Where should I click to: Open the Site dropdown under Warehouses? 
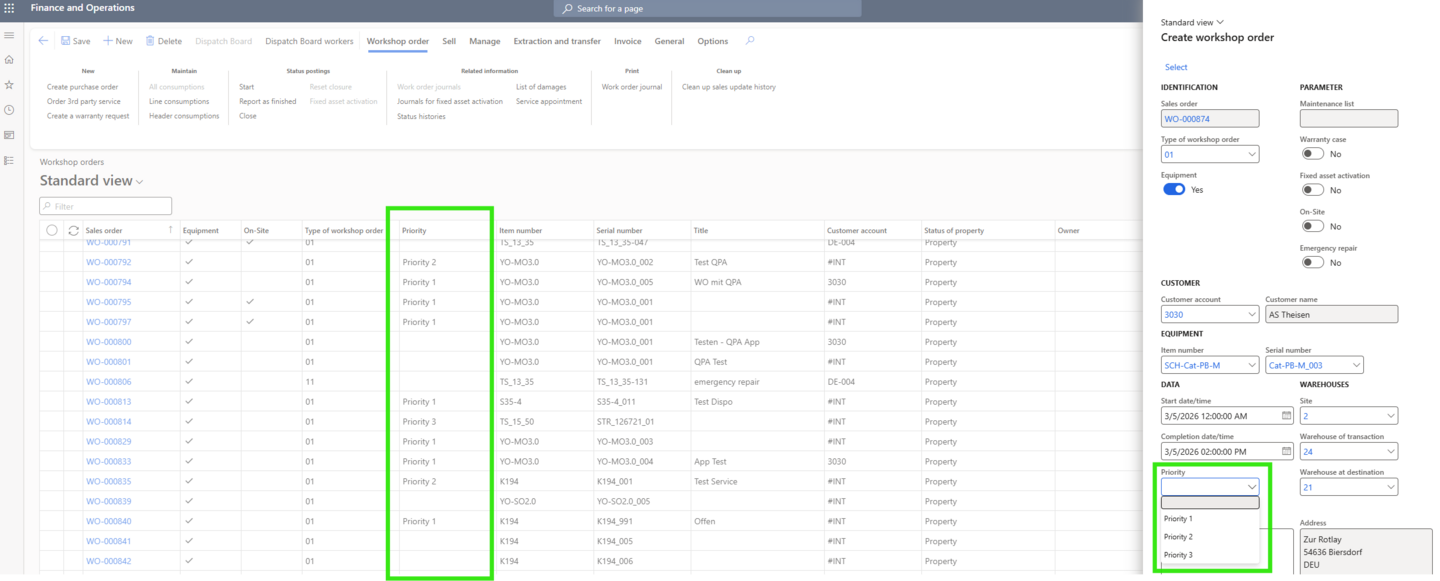pos(1392,415)
